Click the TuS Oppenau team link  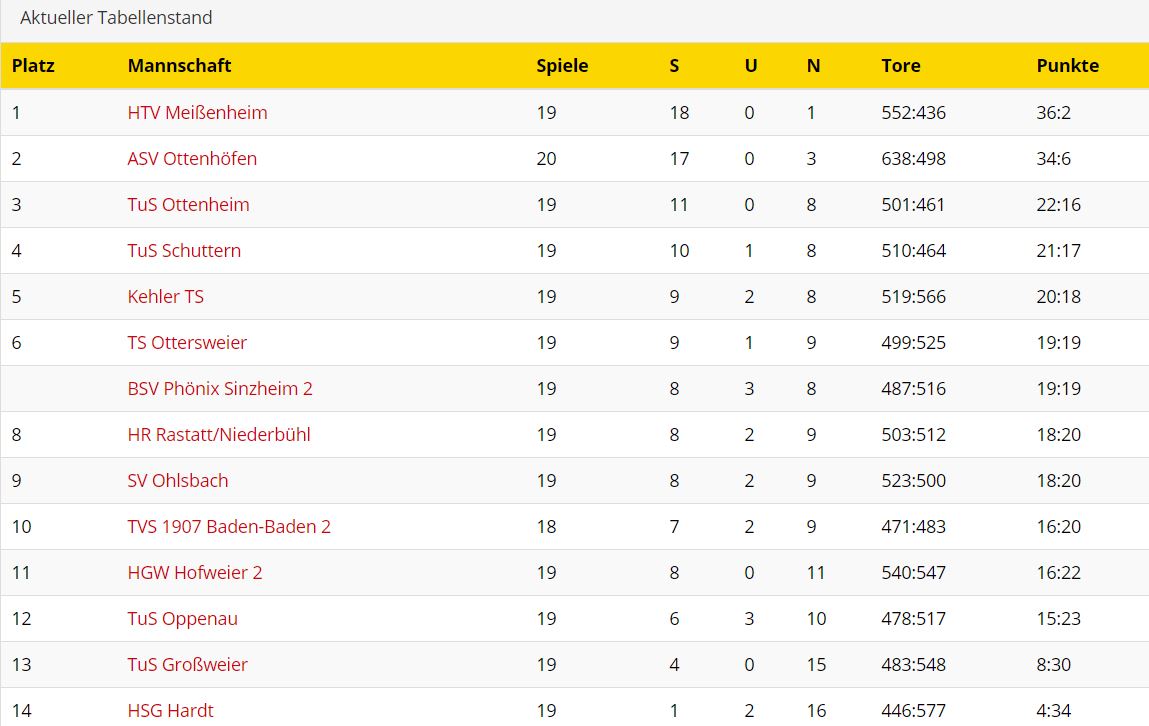click(x=182, y=619)
